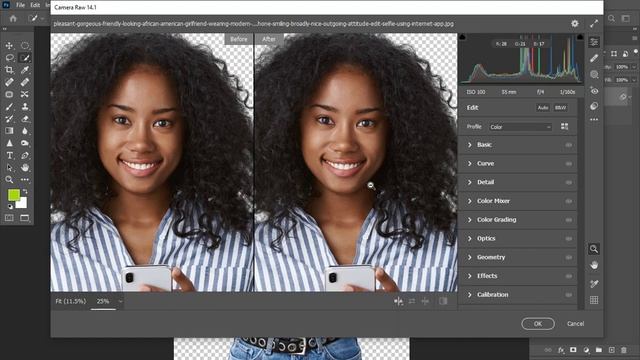Toggle visibility of the Optics panel
The height and width of the screenshot is (360, 640).
click(569, 239)
